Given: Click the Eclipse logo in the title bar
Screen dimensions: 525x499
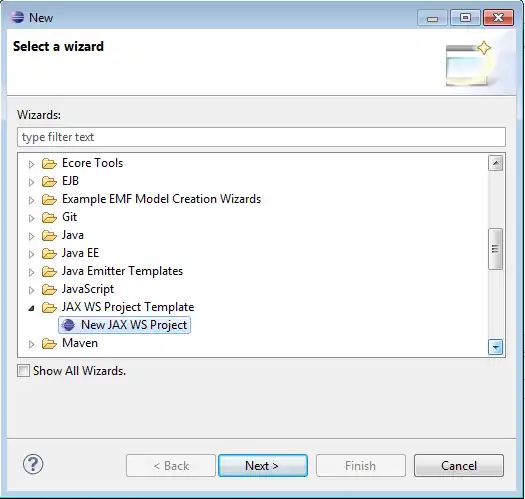Looking at the screenshot, I should click(17, 17).
